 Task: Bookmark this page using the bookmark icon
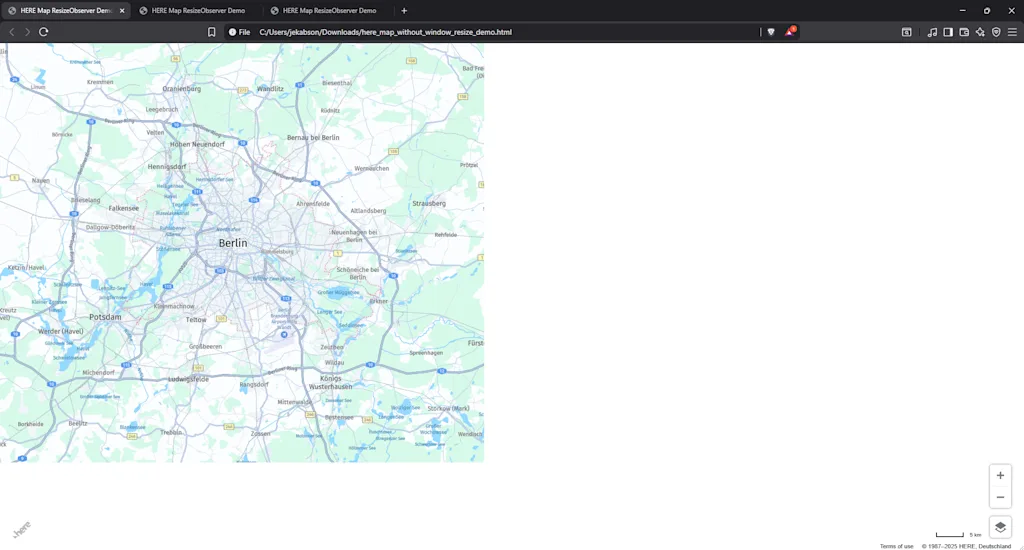click(212, 32)
